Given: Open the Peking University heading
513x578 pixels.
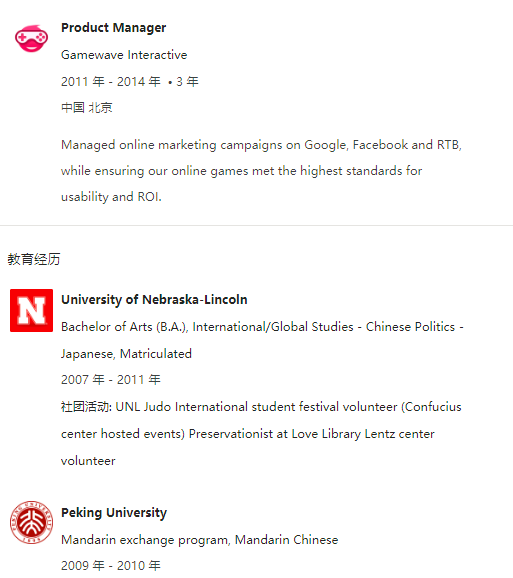Looking at the screenshot, I should pos(114,513).
